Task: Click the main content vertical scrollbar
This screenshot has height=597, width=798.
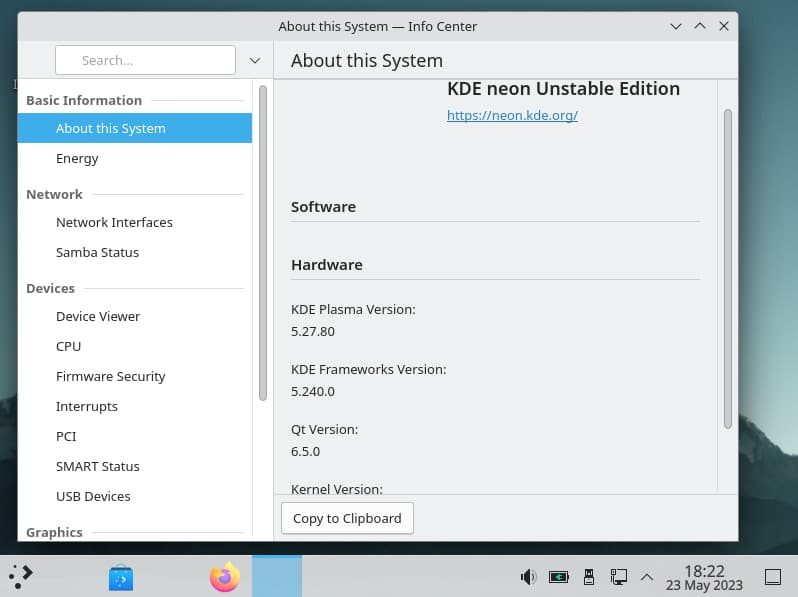Action: coord(728,269)
